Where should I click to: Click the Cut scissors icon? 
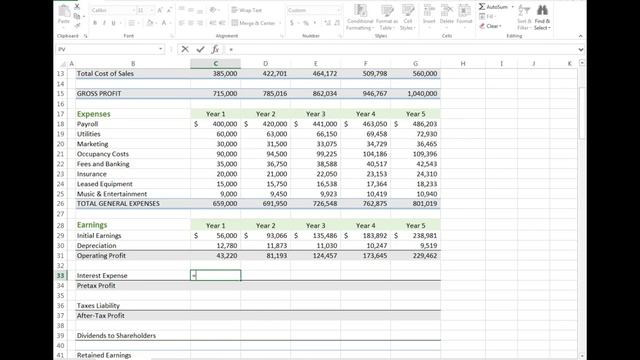[77, 7]
